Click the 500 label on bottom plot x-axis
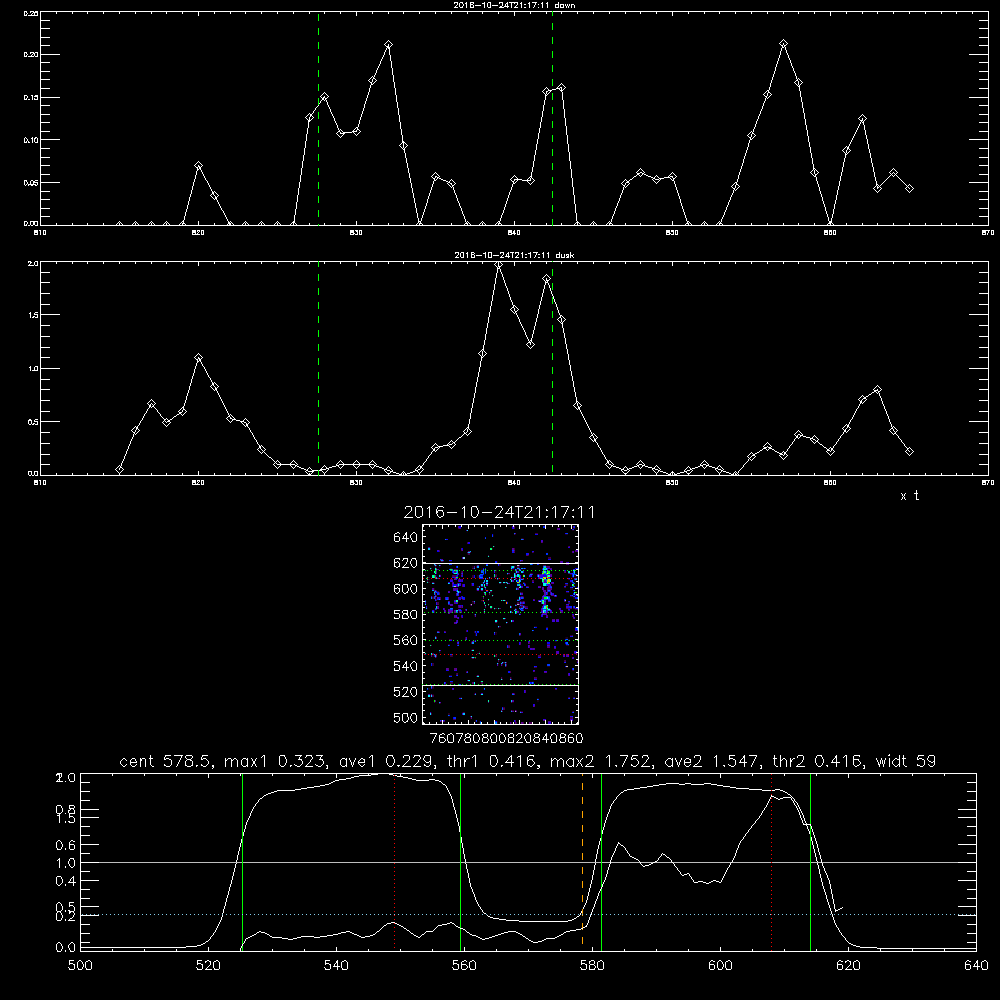Screen dimensions: 1000x1000 pos(80,966)
